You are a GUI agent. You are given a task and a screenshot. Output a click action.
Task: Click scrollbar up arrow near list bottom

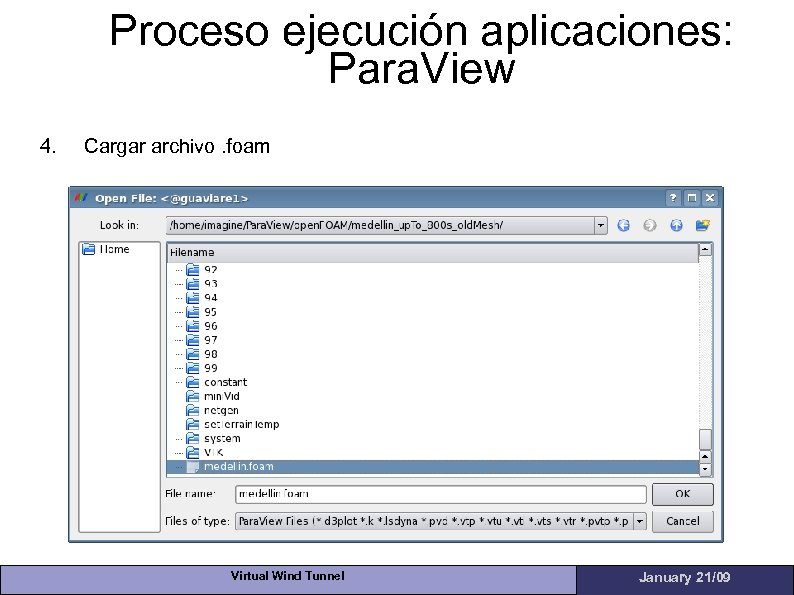pyautogui.click(x=705, y=457)
